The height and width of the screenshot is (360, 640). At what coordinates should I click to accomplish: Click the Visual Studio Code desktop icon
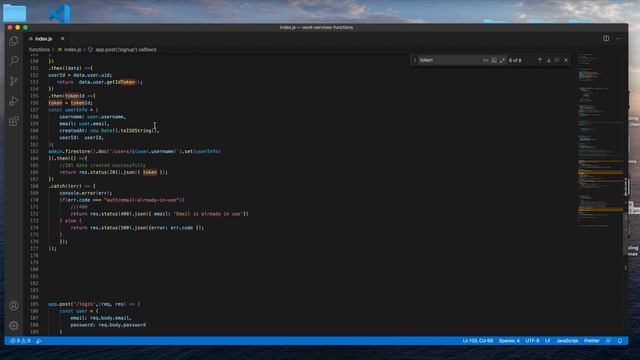click(60, 13)
